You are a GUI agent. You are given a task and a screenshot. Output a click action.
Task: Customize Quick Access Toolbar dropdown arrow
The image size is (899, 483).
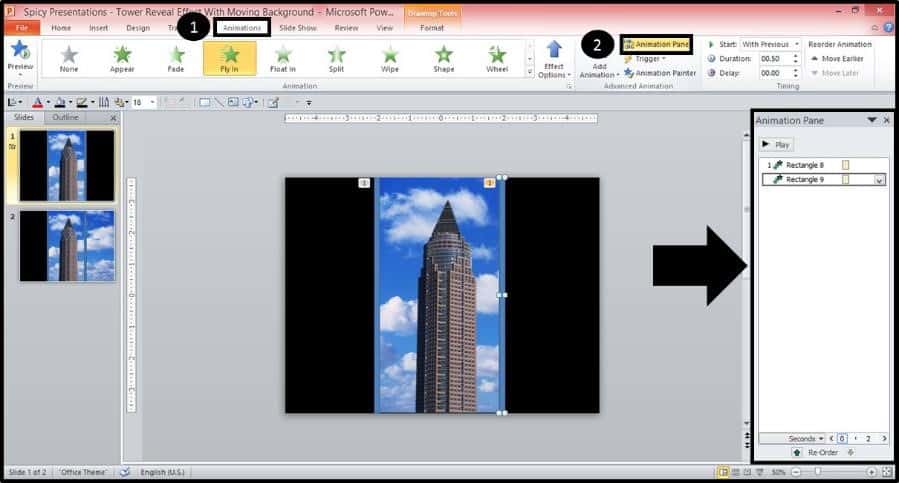tap(308, 103)
